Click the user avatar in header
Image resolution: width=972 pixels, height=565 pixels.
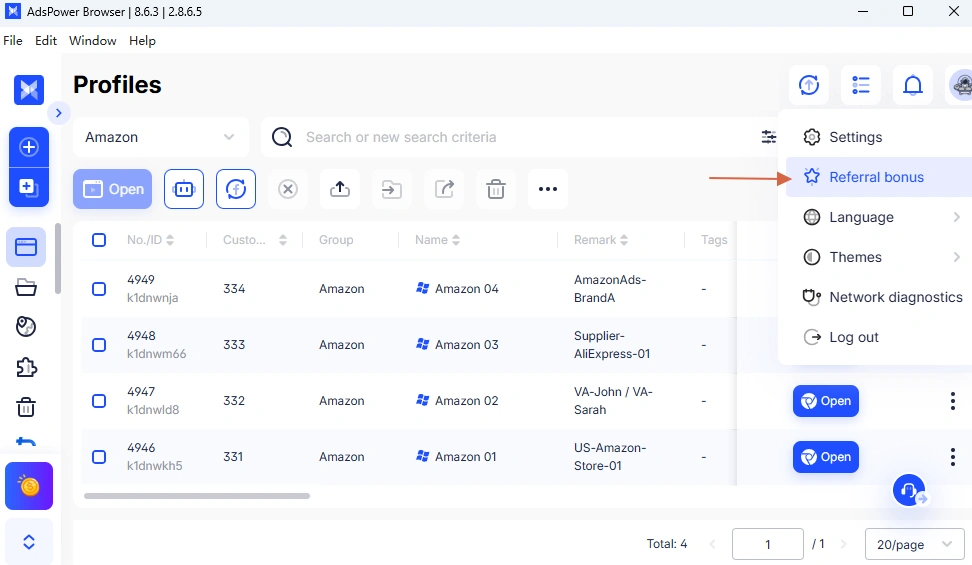pos(960,85)
